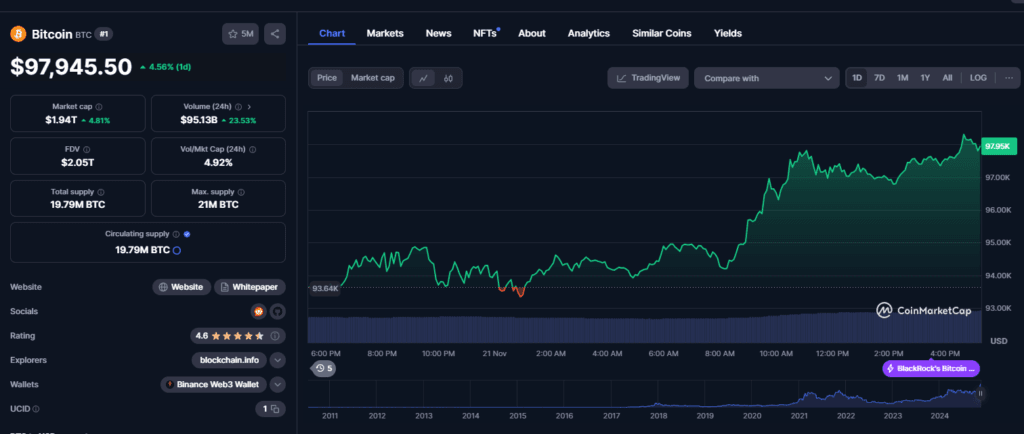The height and width of the screenshot is (434, 1024).
Task: Open BlackRock's Bitcoin event marker
Action: pyautogui.click(x=931, y=369)
